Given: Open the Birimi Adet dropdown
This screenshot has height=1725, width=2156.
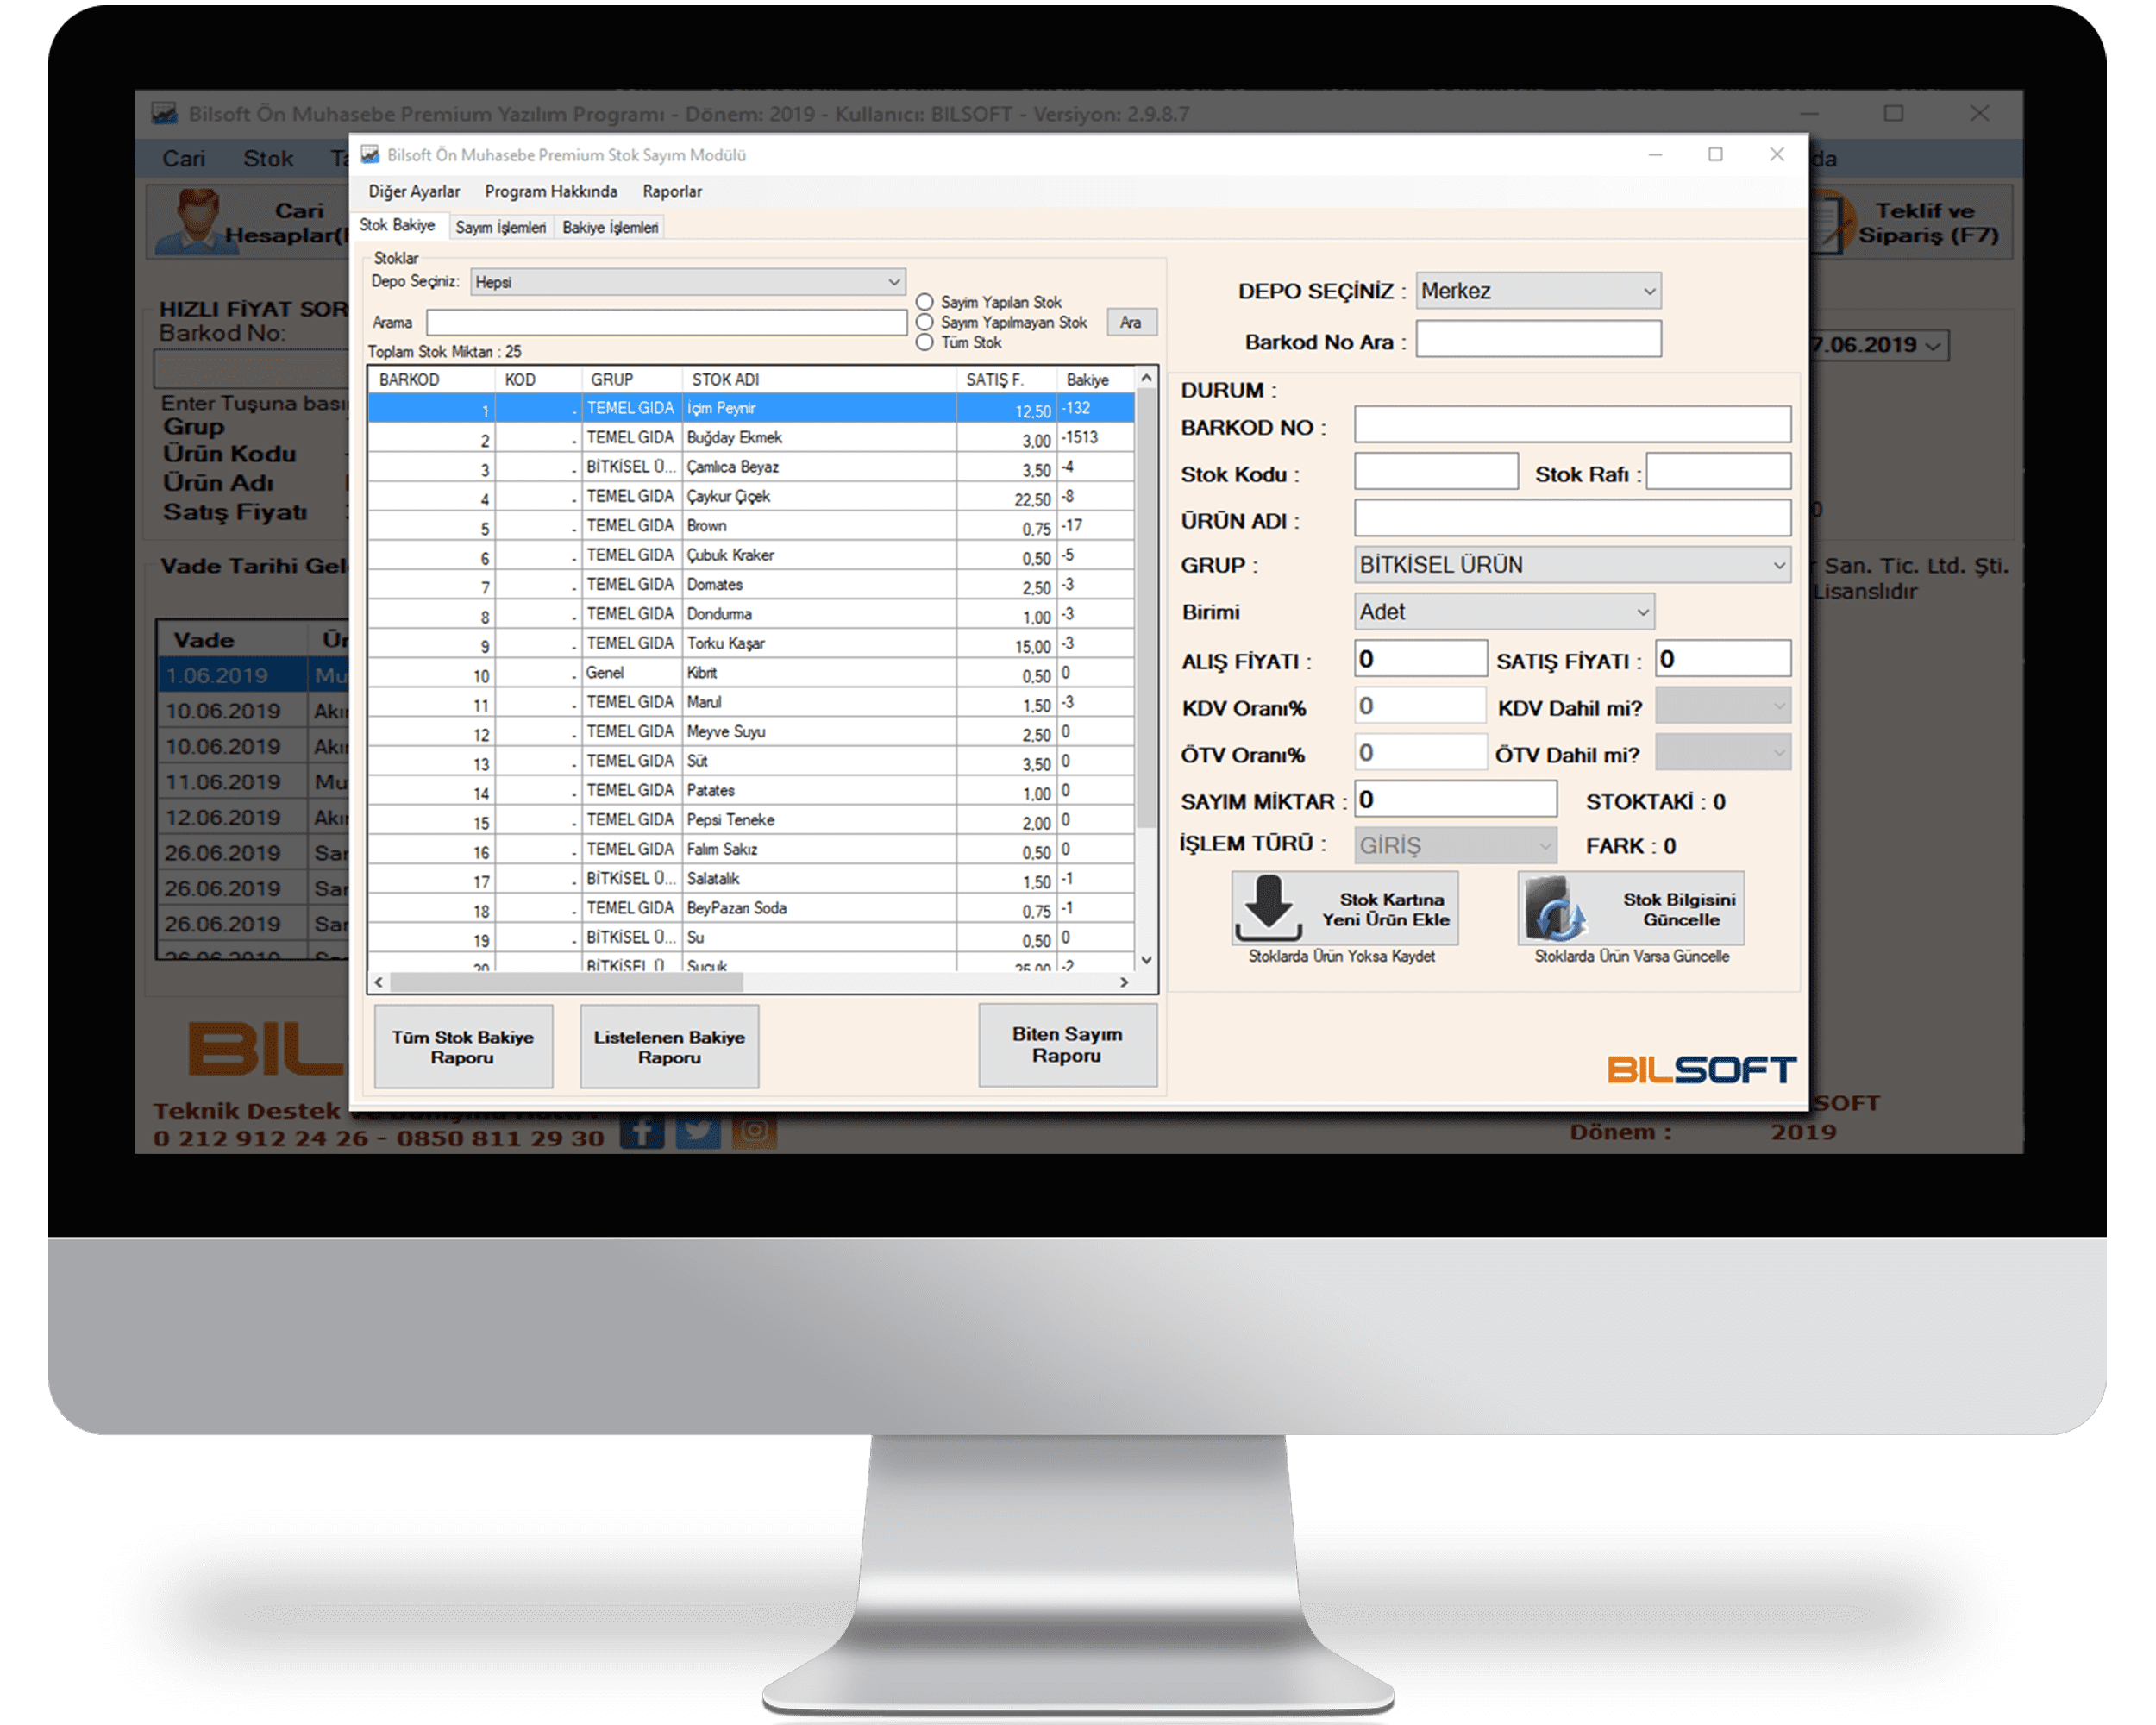Looking at the screenshot, I should [1504, 612].
